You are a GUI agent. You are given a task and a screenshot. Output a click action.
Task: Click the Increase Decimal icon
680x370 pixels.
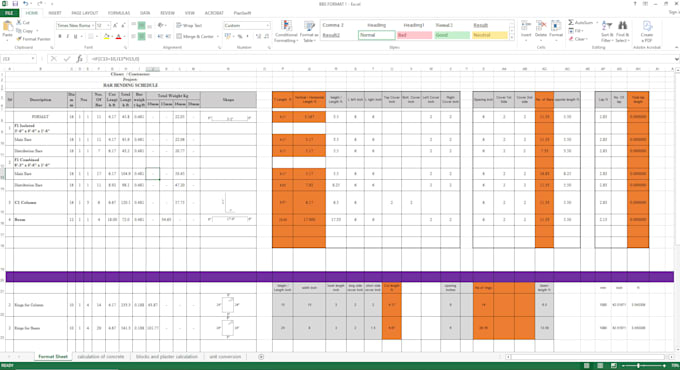point(259,36)
